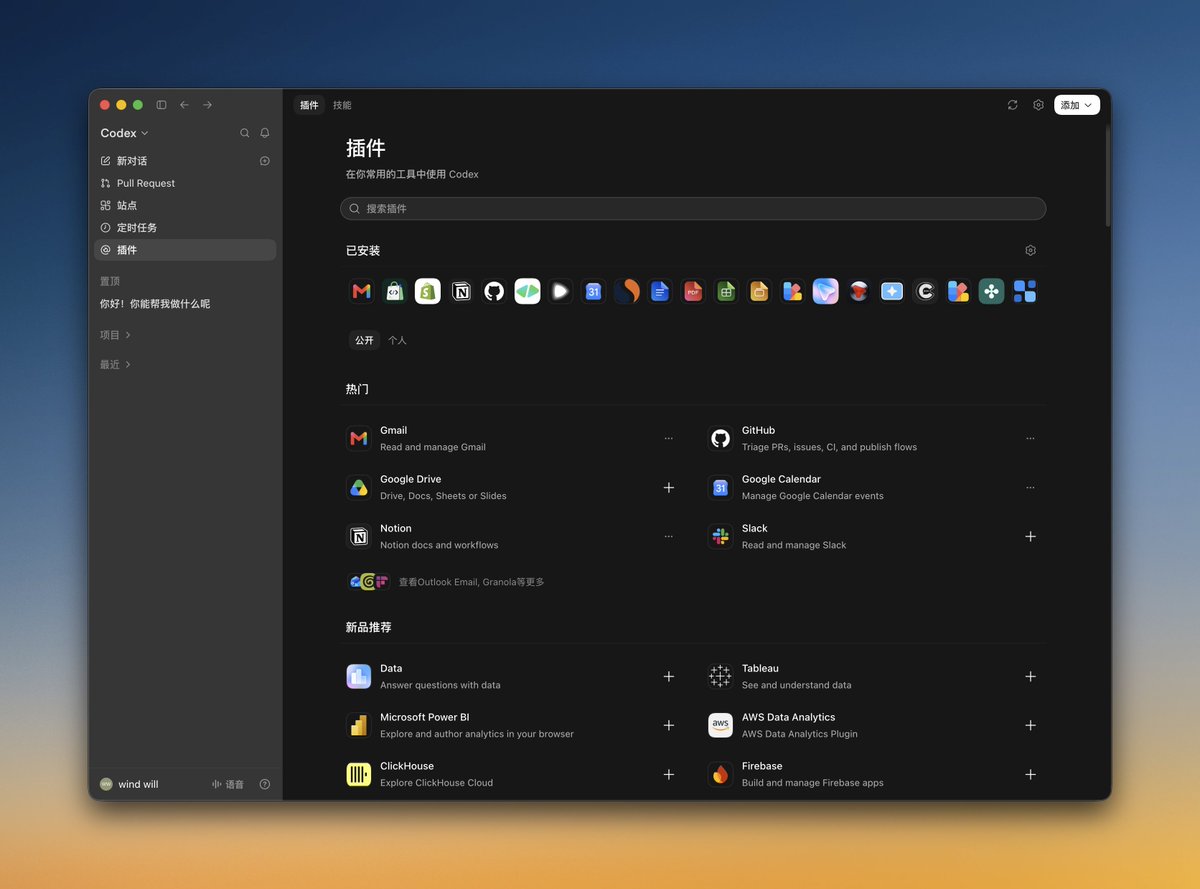The height and width of the screenshot is (889, 1200).
Task: Click the vertical scrollbar of plugins page
Action: pos(1107,175)
